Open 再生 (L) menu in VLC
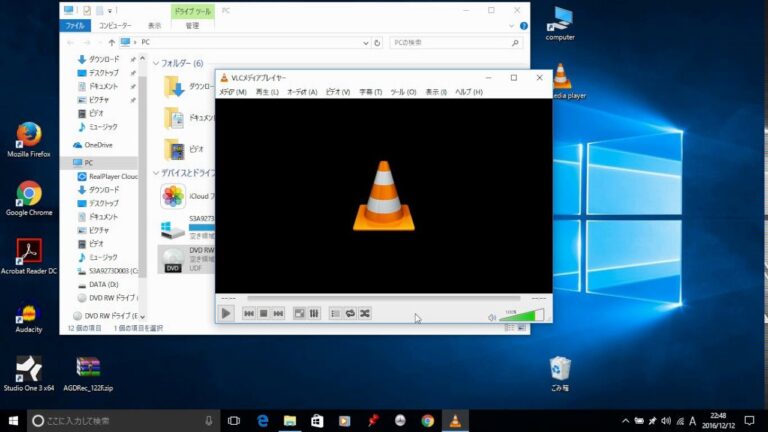Image resolution: width=768 pixels, height=432 pixels. coord(267,92)
